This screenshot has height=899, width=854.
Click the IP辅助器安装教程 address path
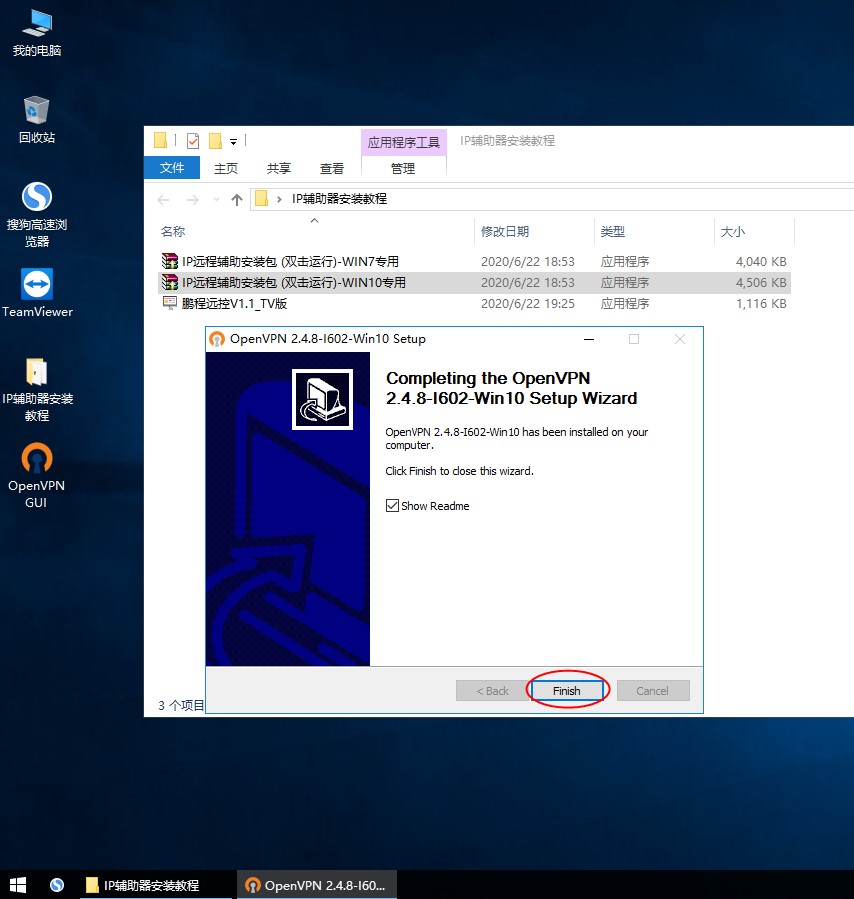click(x=339, y=199)
